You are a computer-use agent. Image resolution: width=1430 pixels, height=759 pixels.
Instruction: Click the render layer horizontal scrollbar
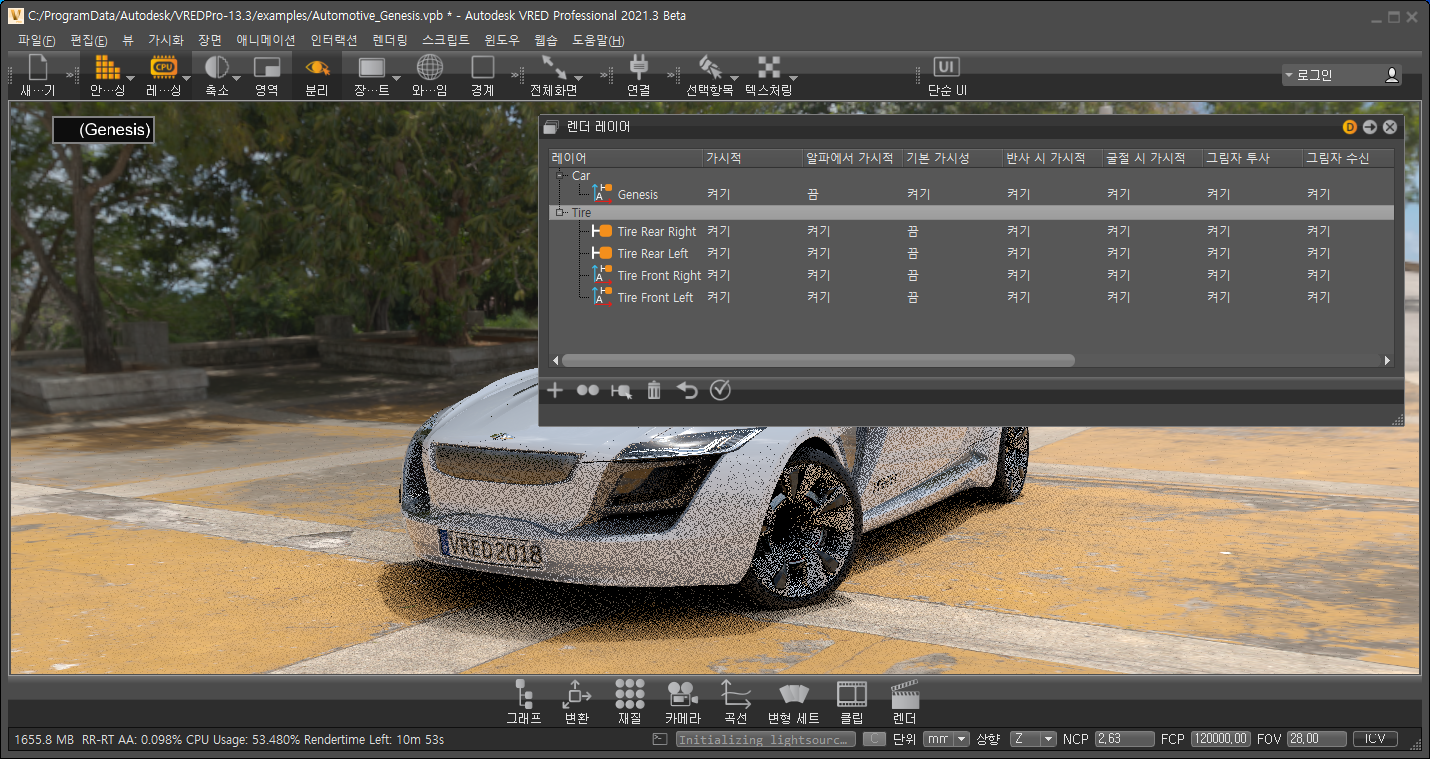coord(817,360)
